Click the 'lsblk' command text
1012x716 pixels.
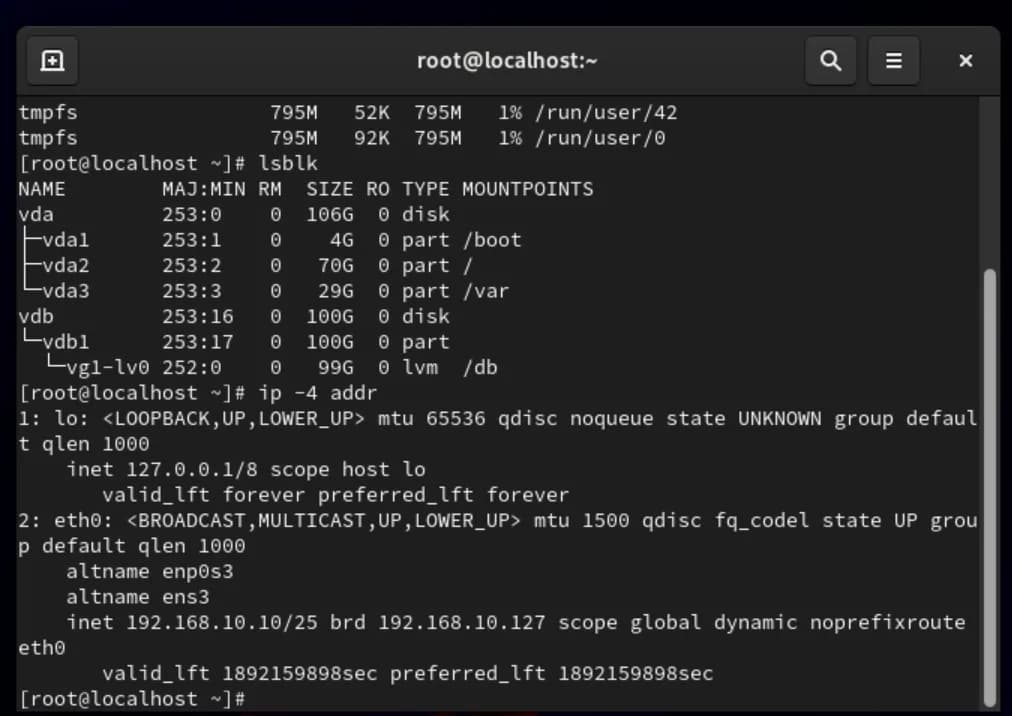288,163
